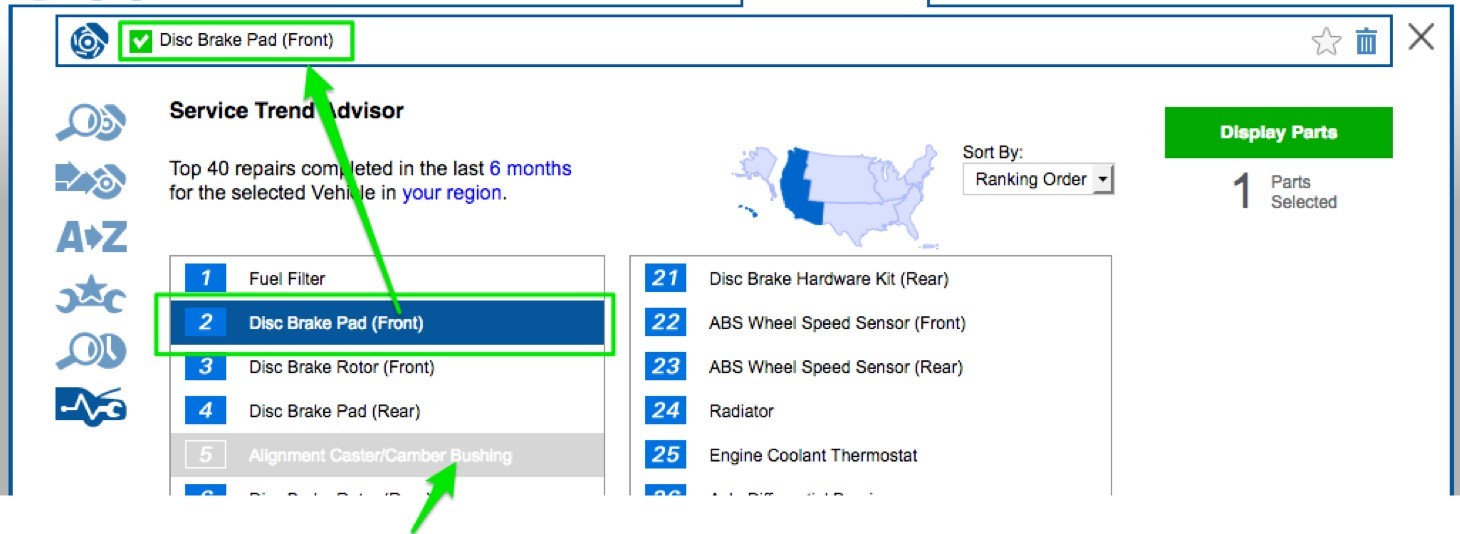Image resolution: width=1460 pixels, height=534 pixels.
Task: Select Radiator from the second column
Action: (741, 411)
